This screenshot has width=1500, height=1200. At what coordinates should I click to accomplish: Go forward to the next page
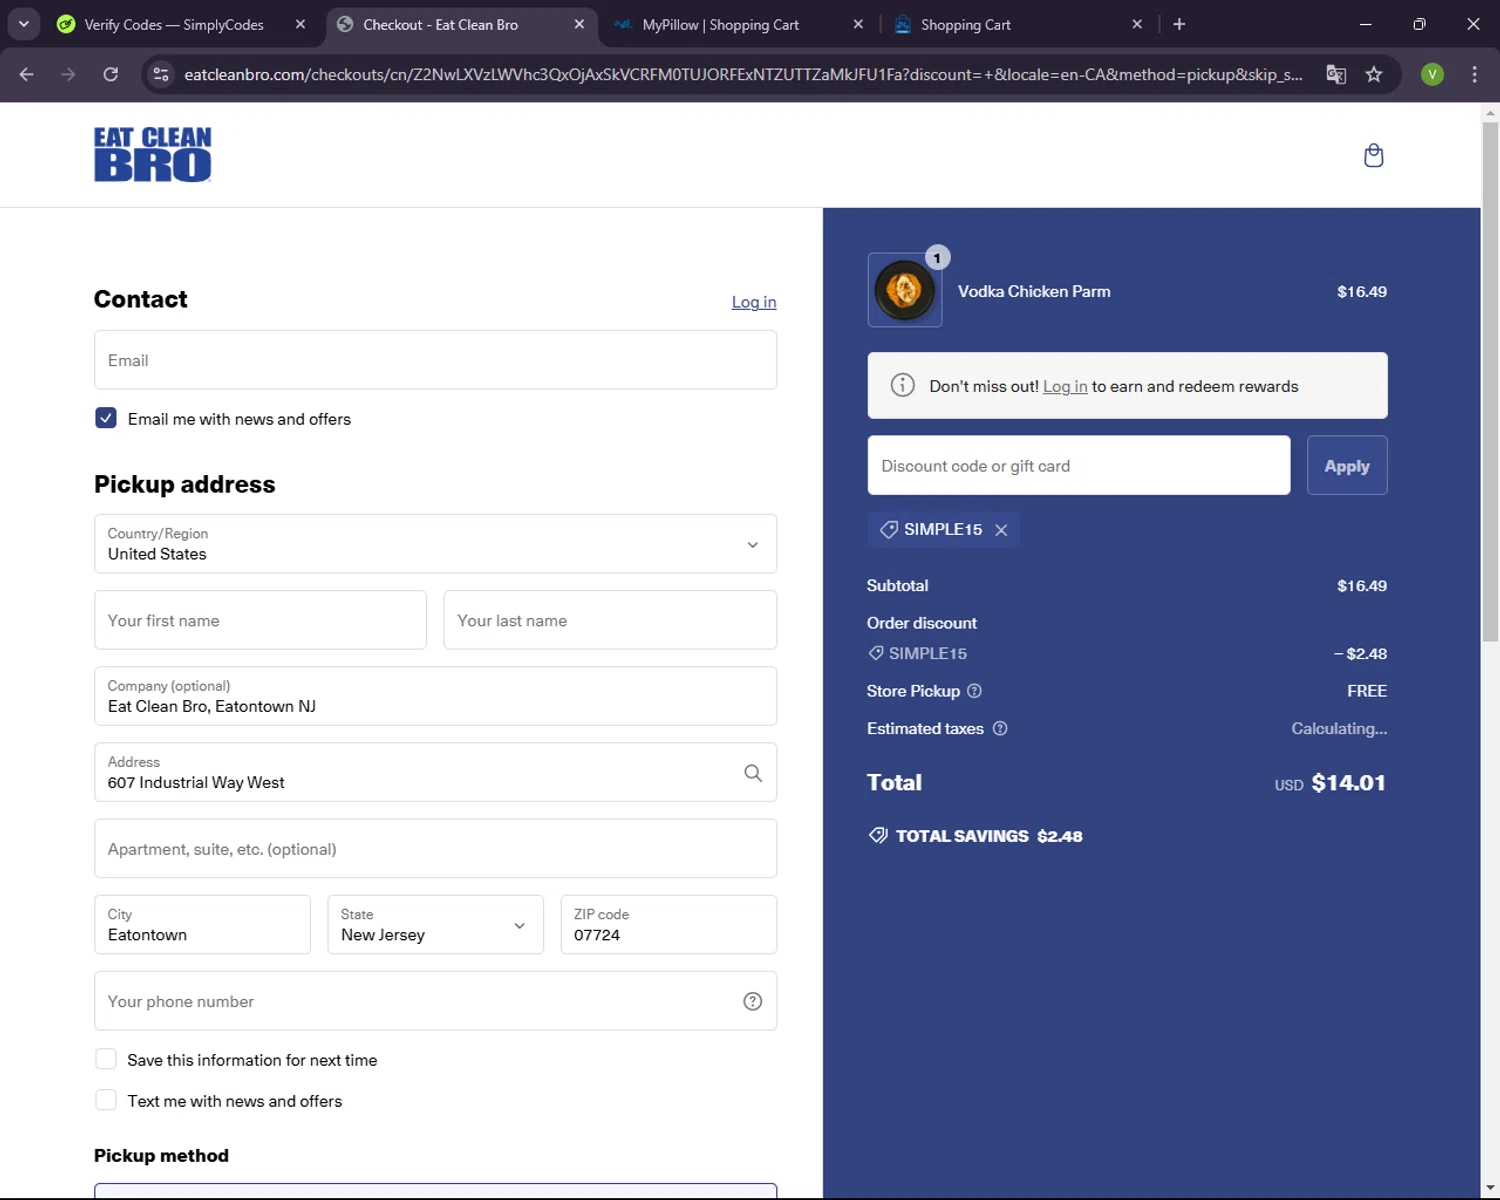click(68, 74)
